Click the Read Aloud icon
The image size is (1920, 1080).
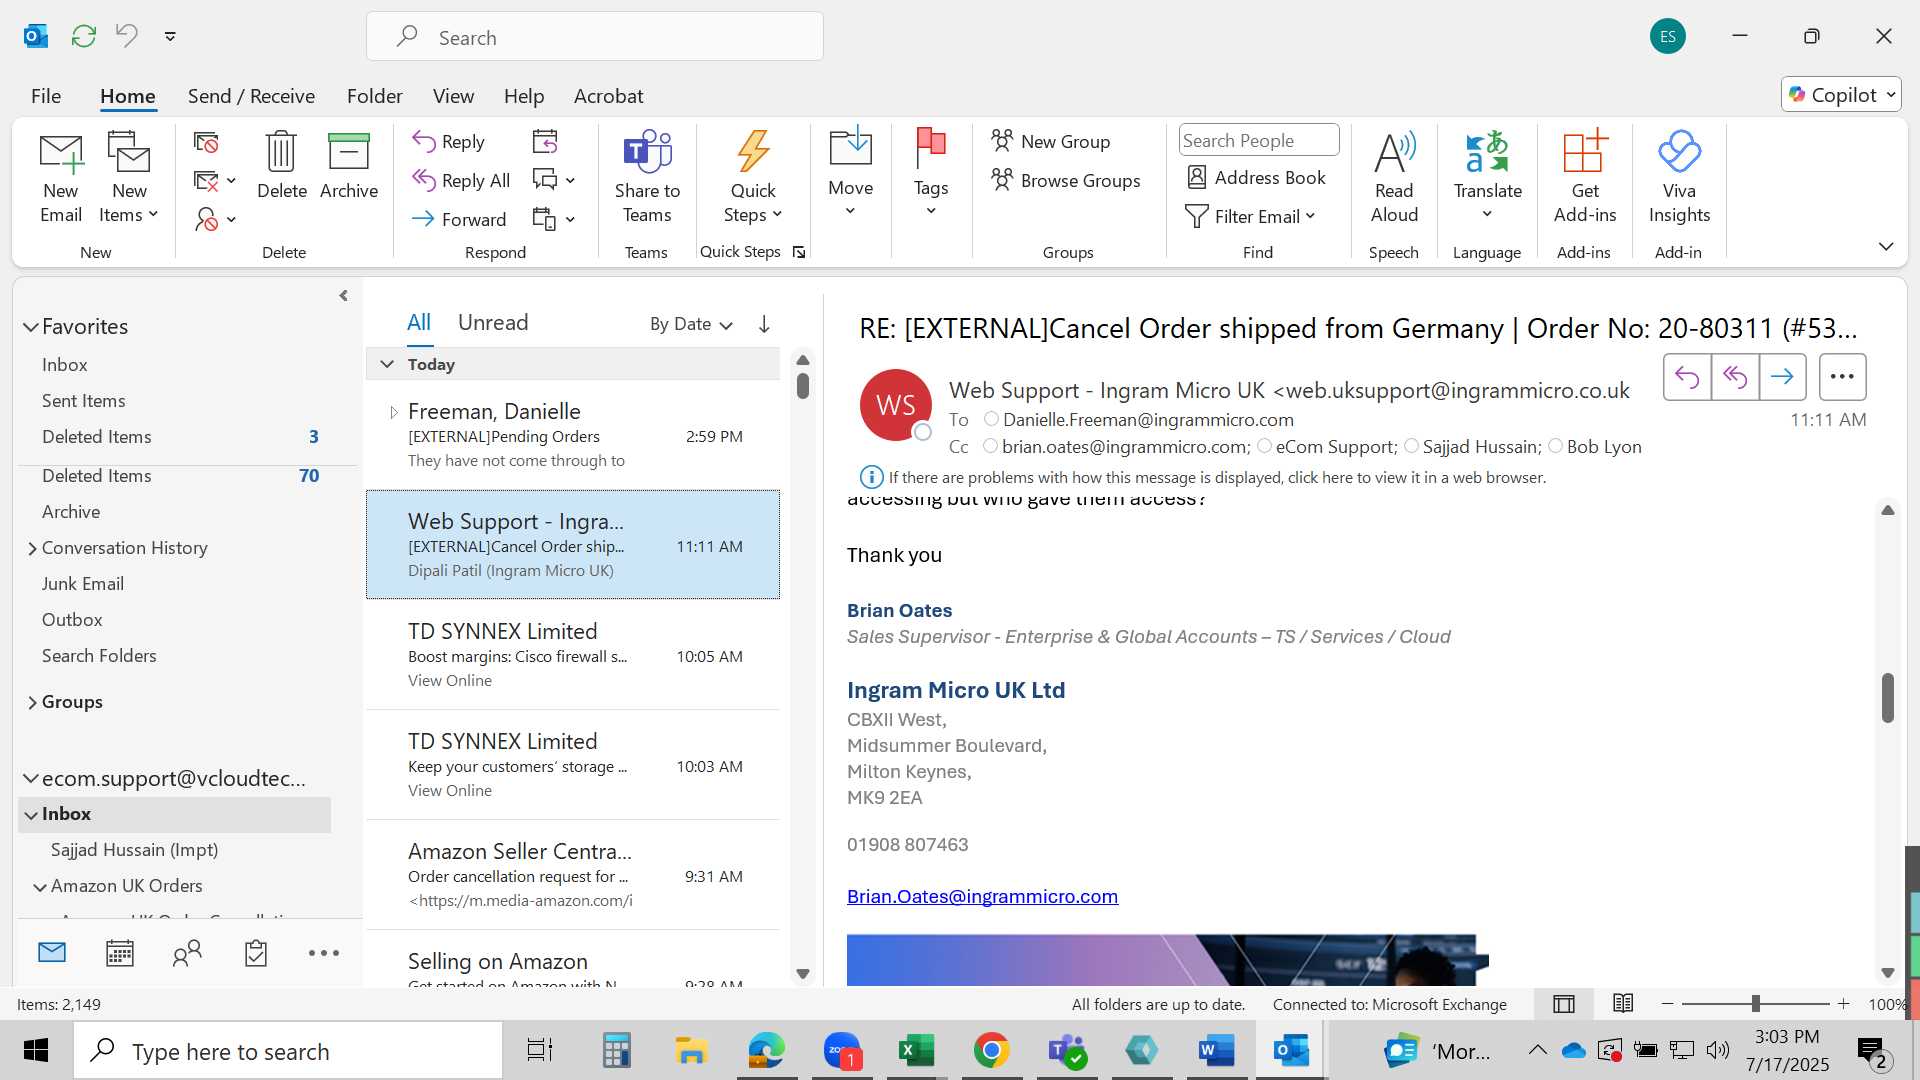click(1394, 177)
